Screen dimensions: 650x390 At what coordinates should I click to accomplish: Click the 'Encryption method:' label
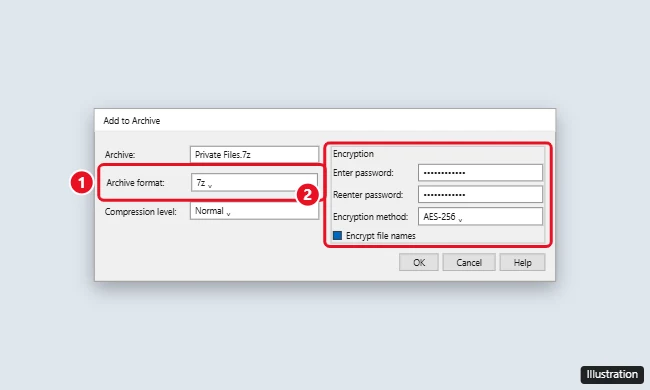[370, 217]
